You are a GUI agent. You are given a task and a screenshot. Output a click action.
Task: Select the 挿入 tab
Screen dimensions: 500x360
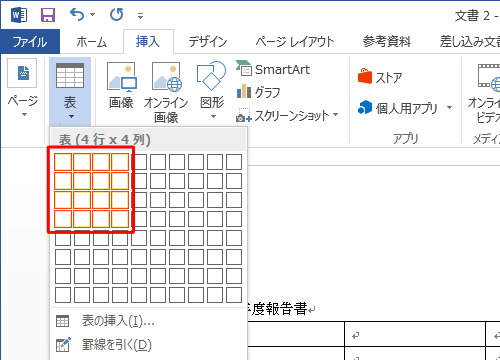pyautogui.click(x=148, y=42)
